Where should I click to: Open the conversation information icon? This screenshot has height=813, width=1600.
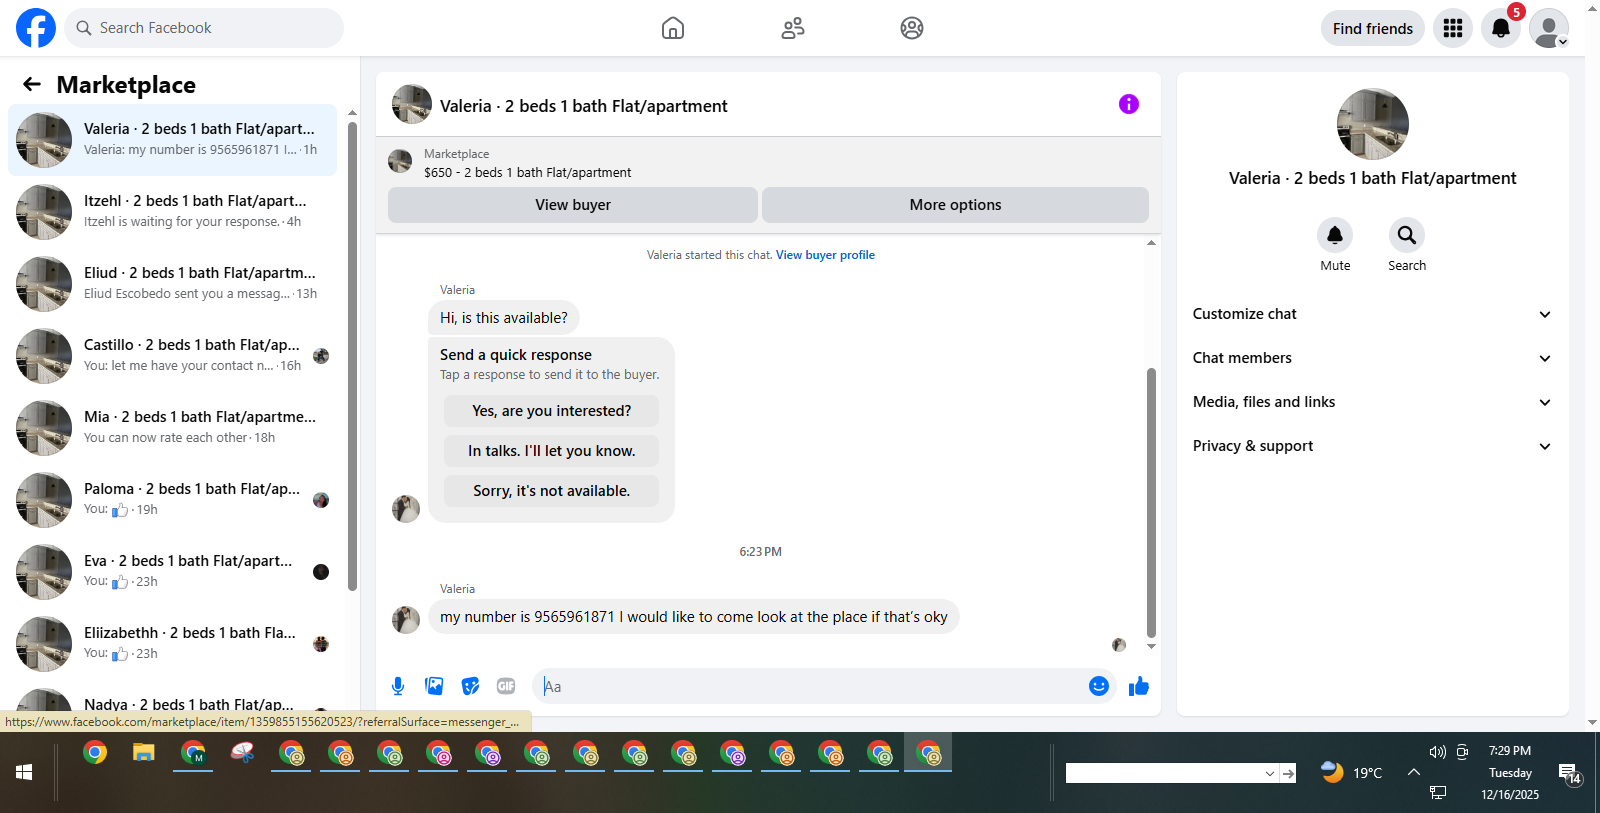1129,104
